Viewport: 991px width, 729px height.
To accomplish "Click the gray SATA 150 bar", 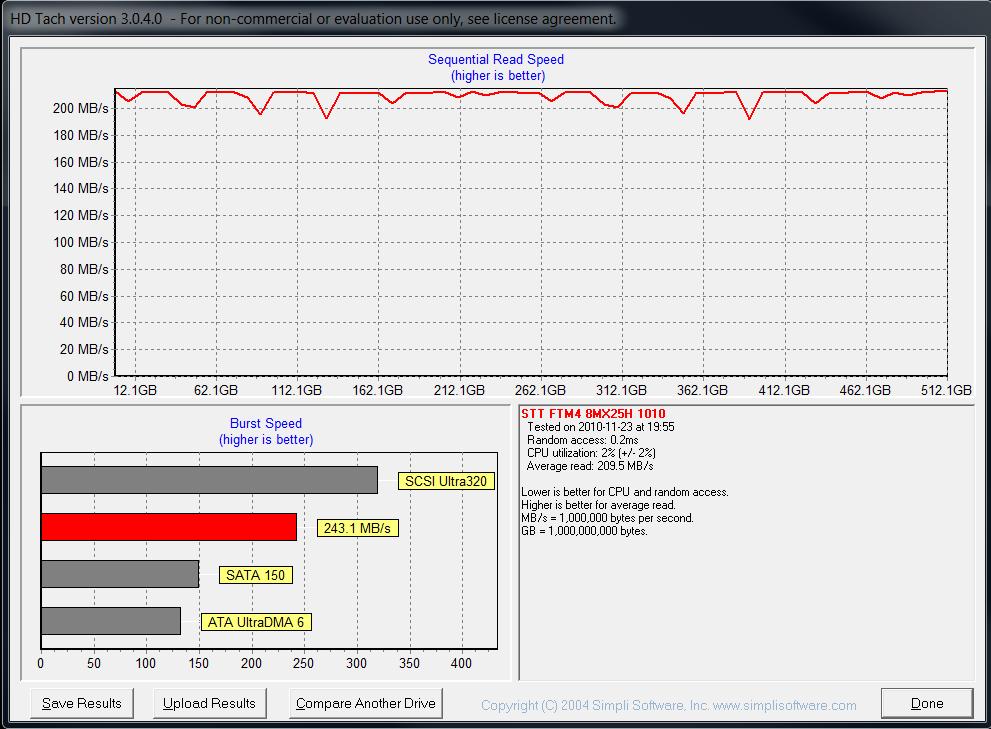I will point(120,574).
